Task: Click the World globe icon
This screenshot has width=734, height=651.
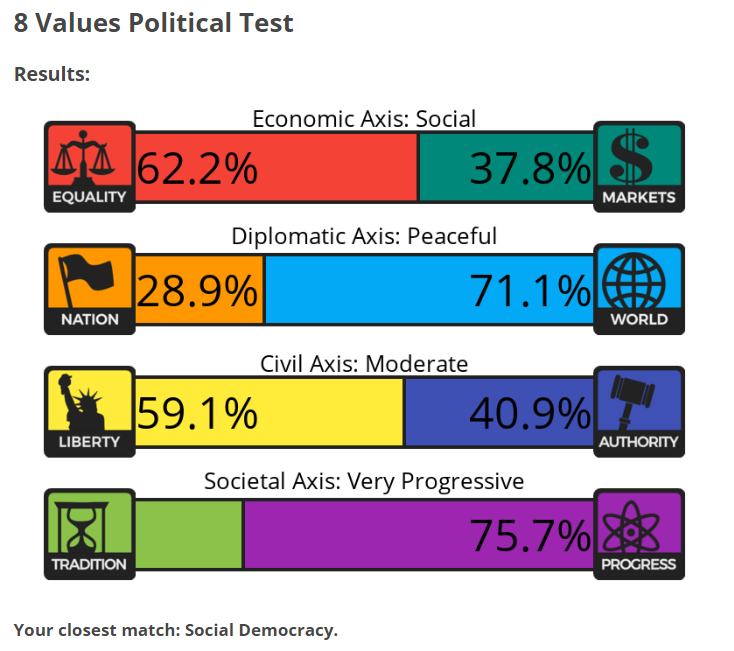Action: pos(638,280)
